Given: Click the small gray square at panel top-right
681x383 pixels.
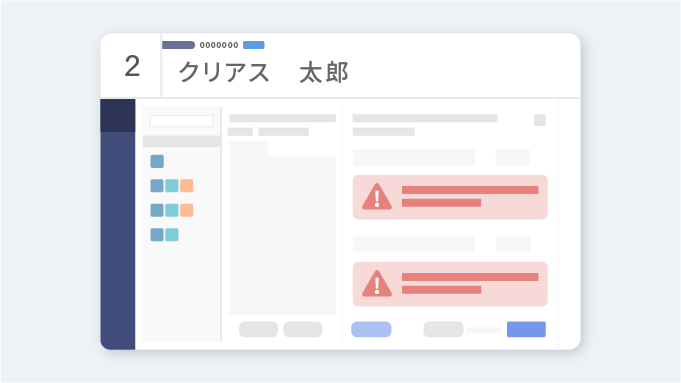Looking at the screenshot, I should [x=540, y=120].
